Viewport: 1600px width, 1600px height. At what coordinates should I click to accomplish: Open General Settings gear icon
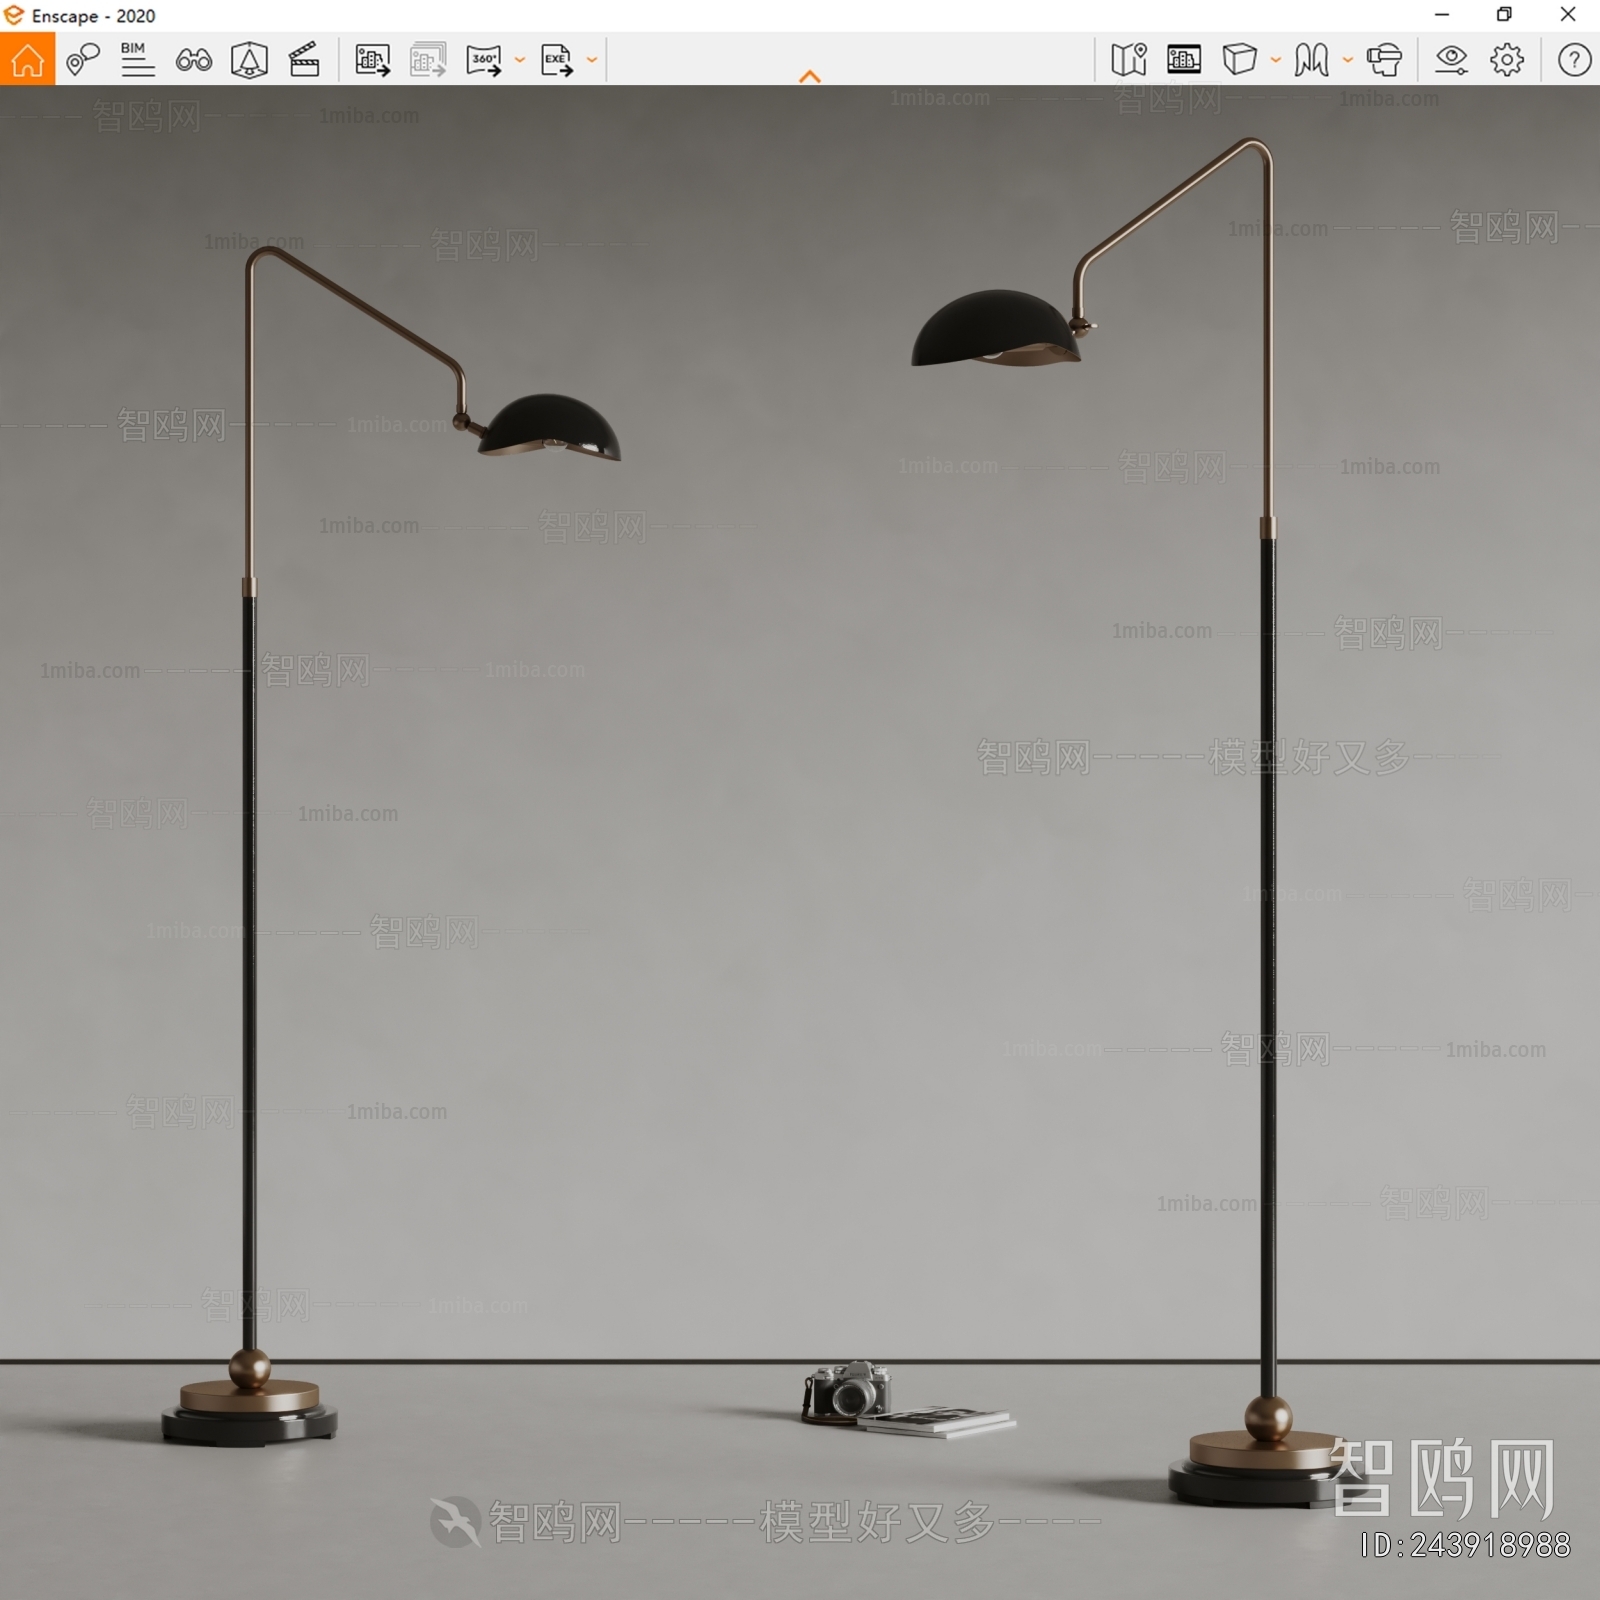1507,60
